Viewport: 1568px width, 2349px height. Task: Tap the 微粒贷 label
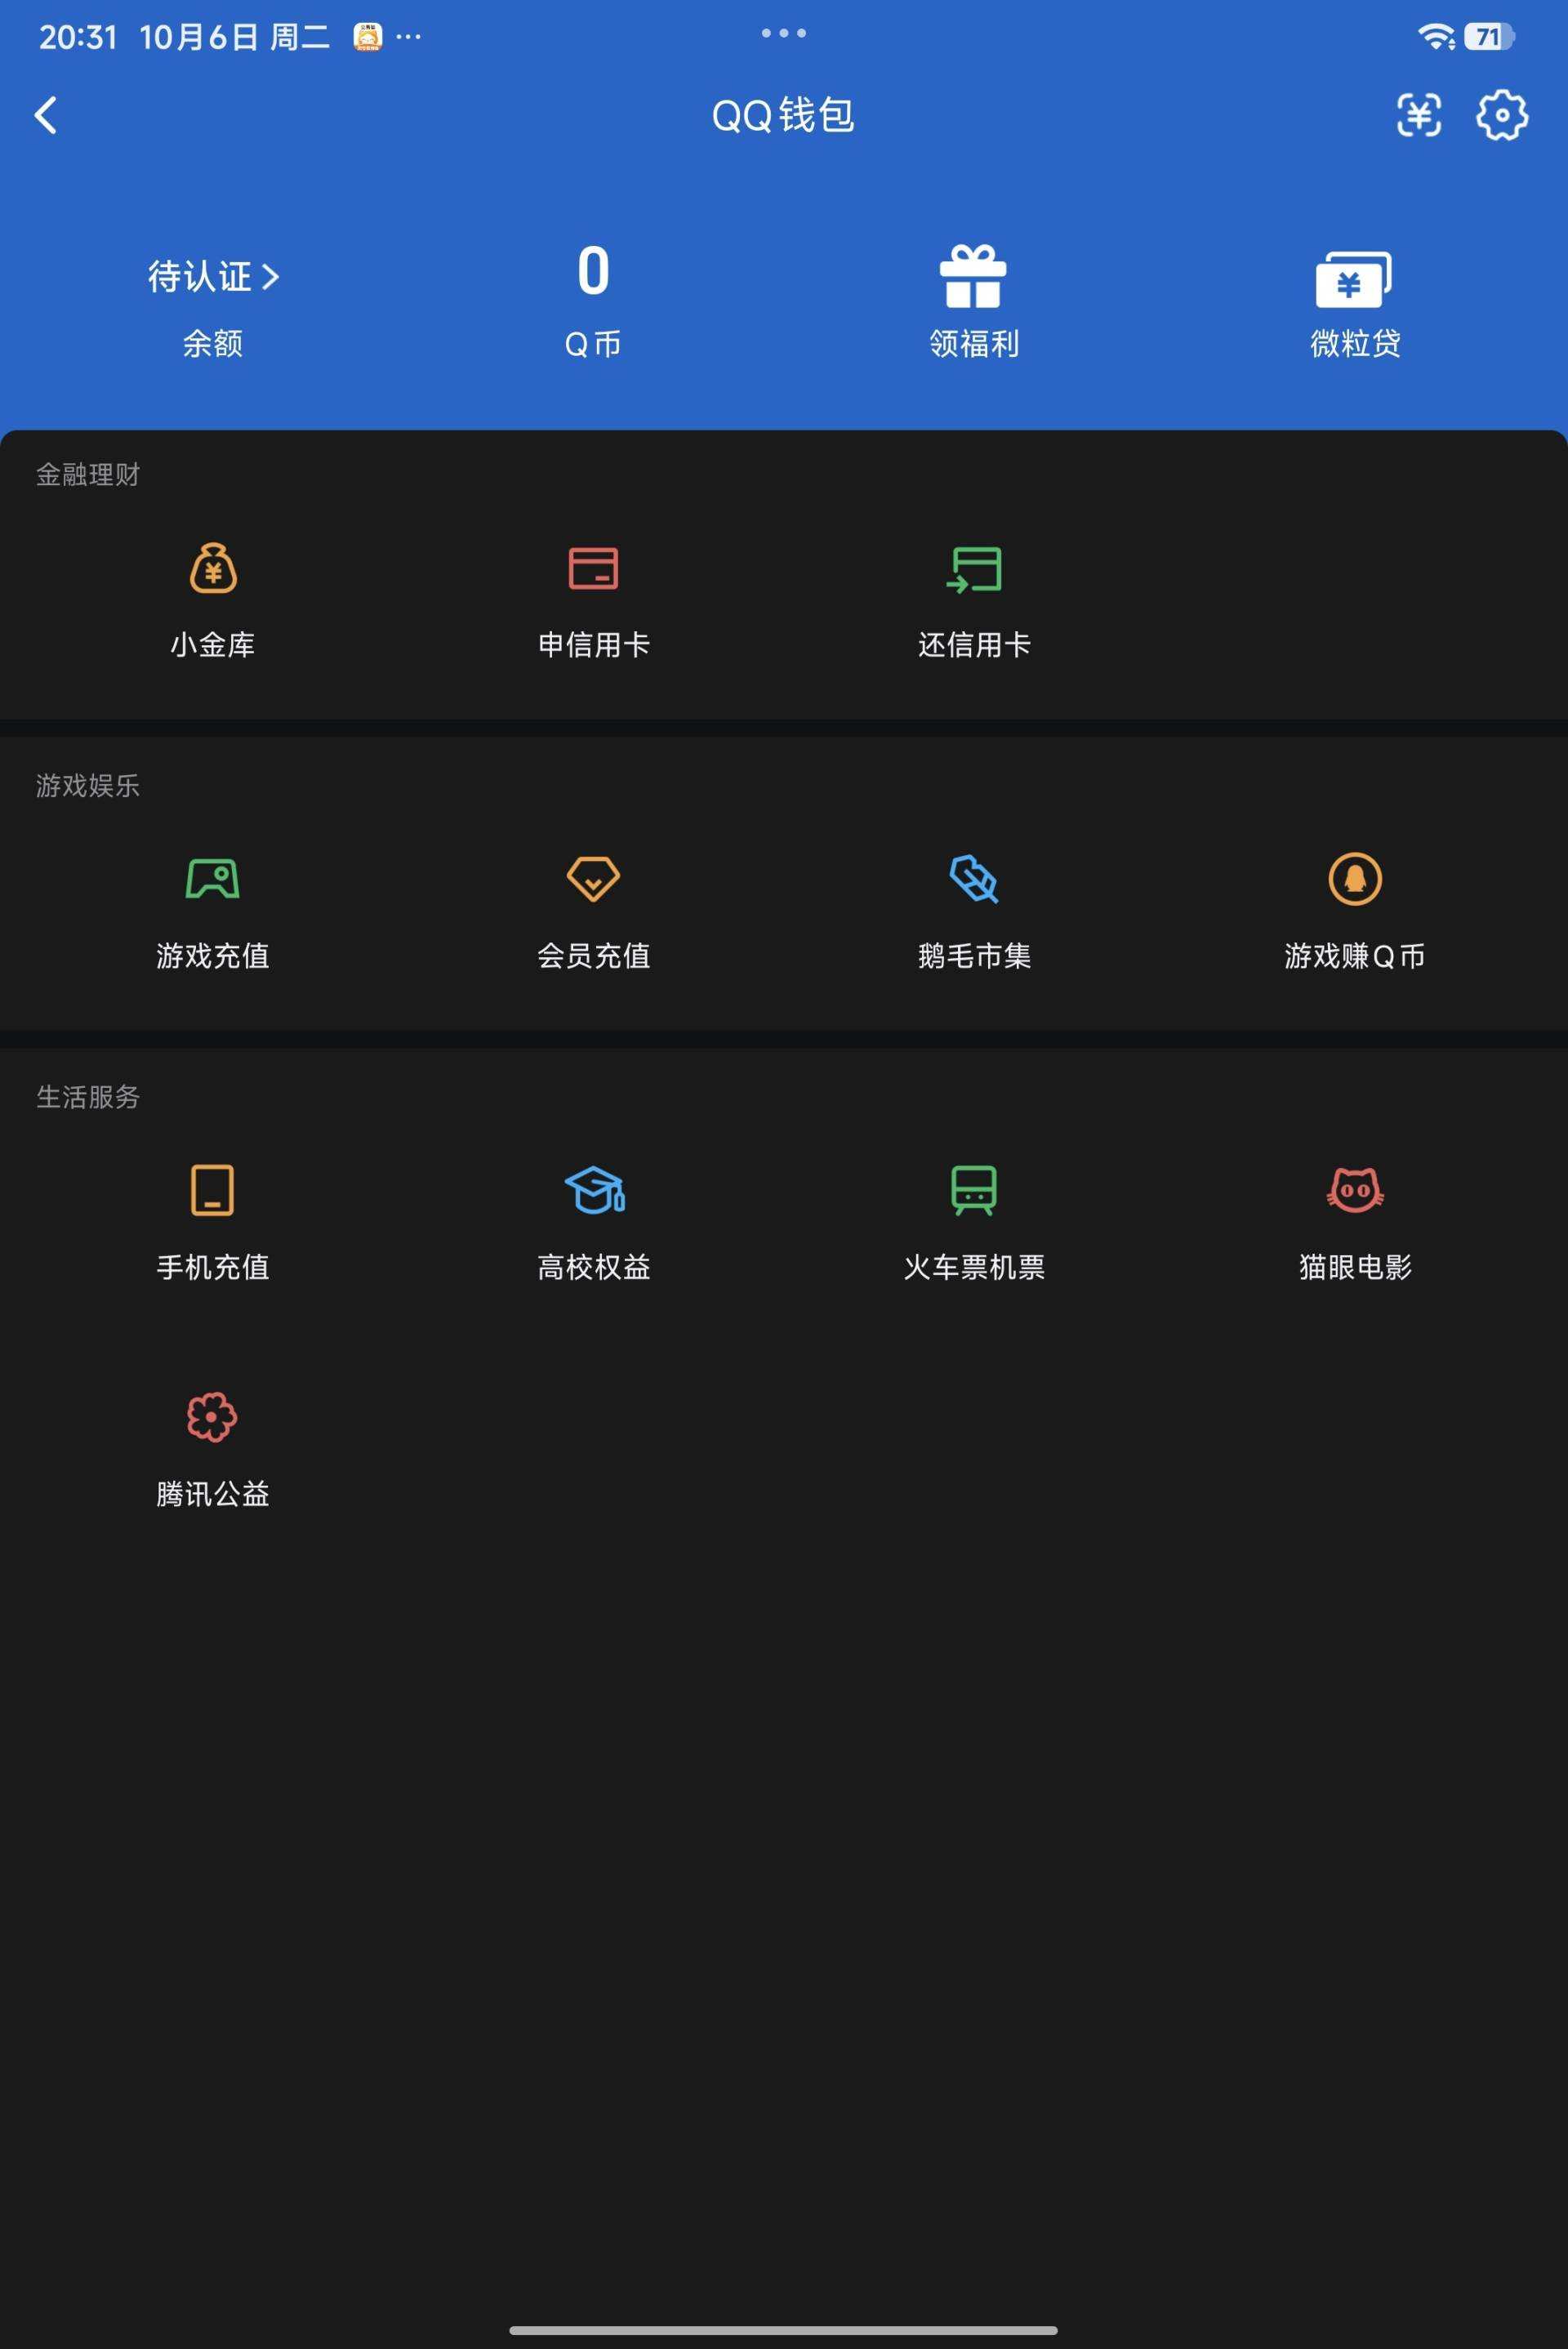1355,344
